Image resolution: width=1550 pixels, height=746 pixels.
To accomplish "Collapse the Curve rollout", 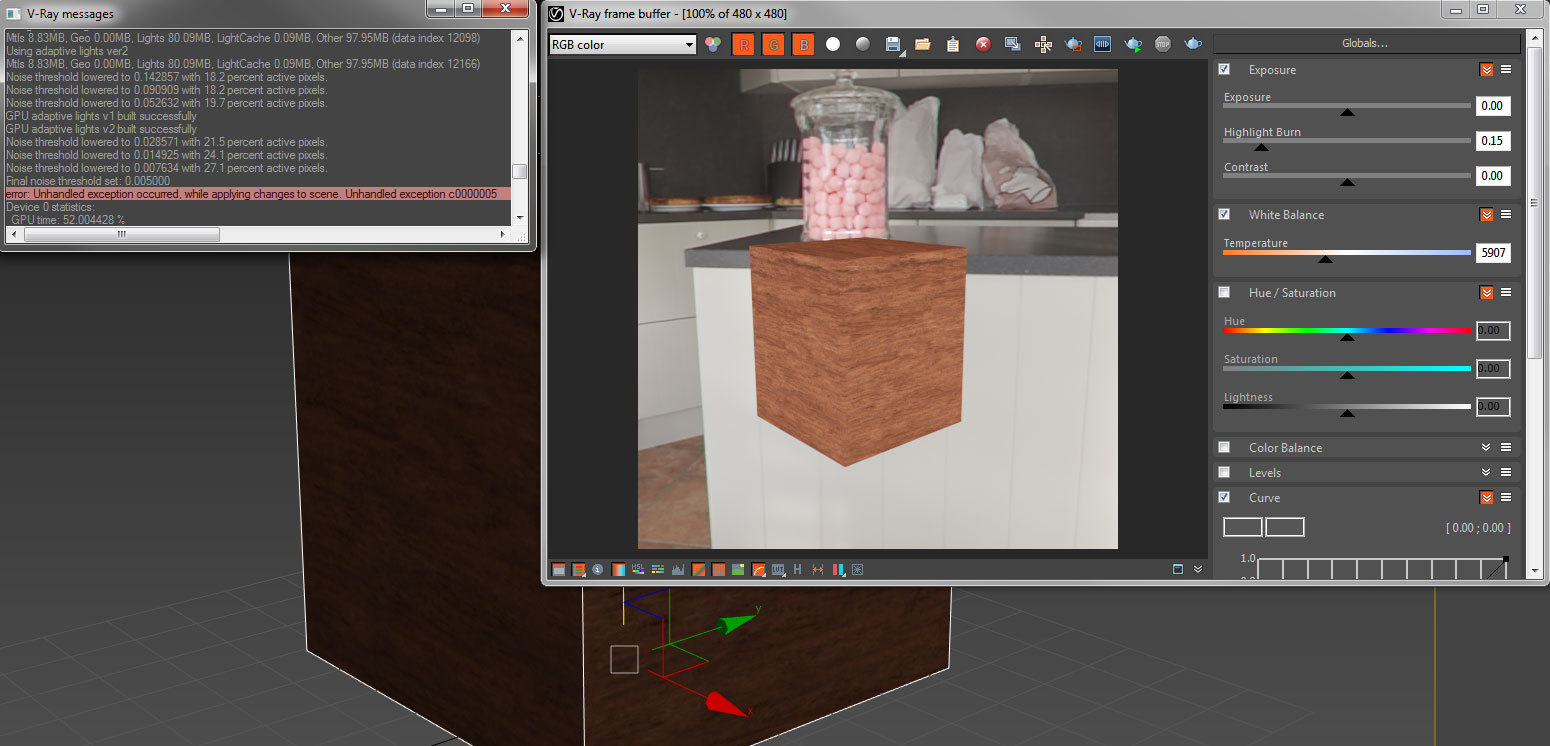I will [x=1486, y=498].
